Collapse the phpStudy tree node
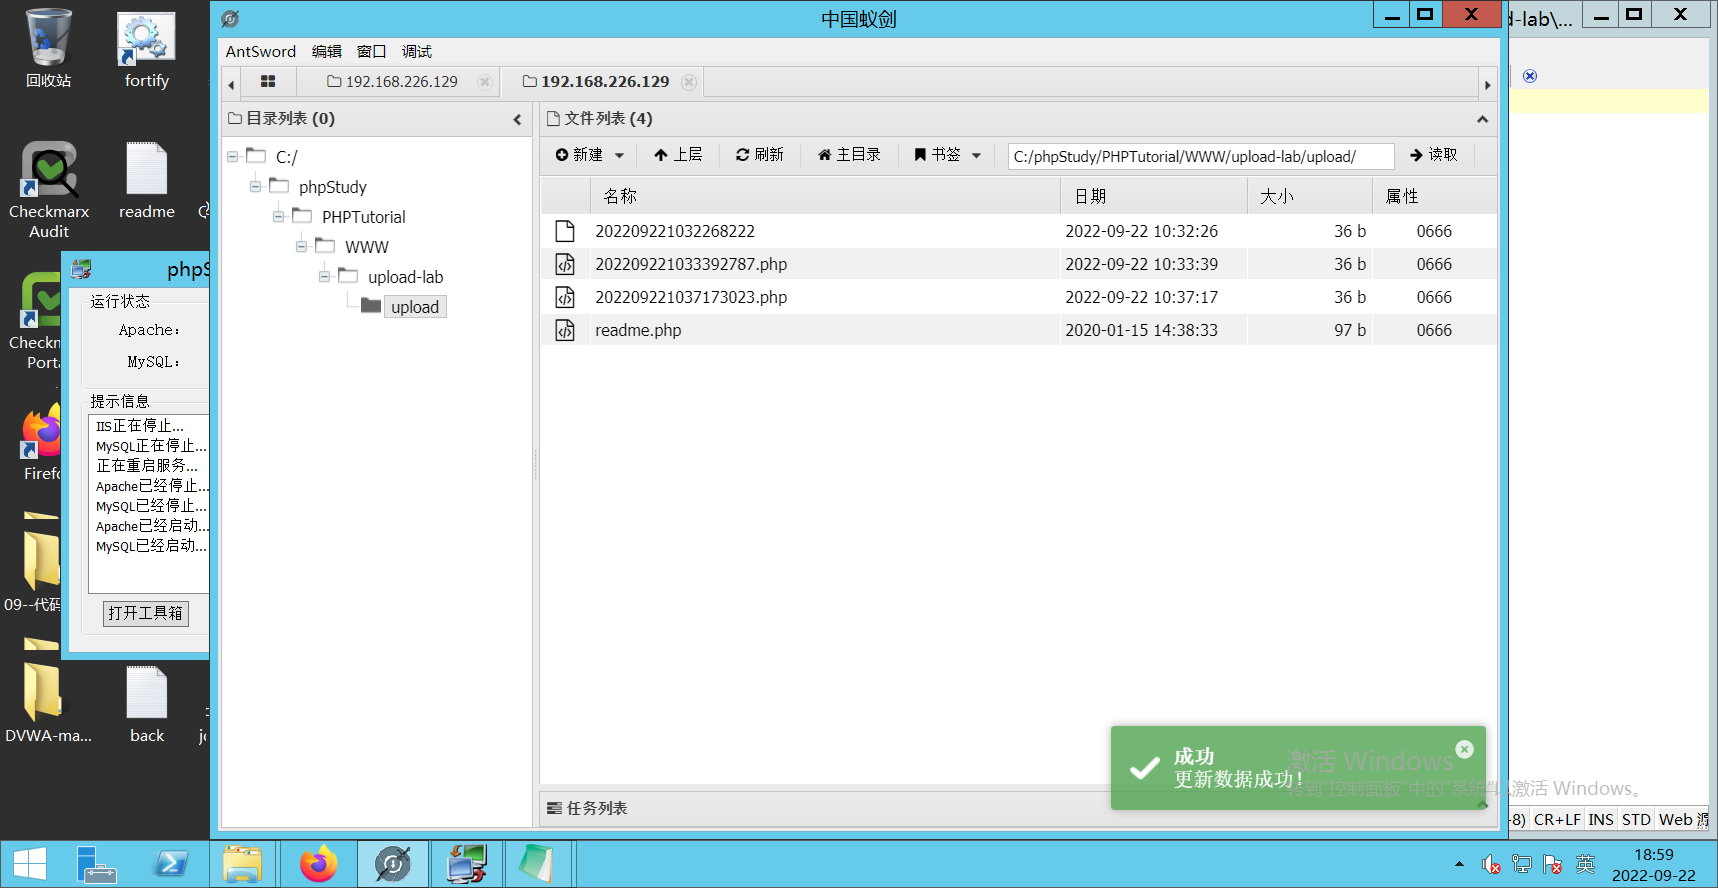 (256, 187)
